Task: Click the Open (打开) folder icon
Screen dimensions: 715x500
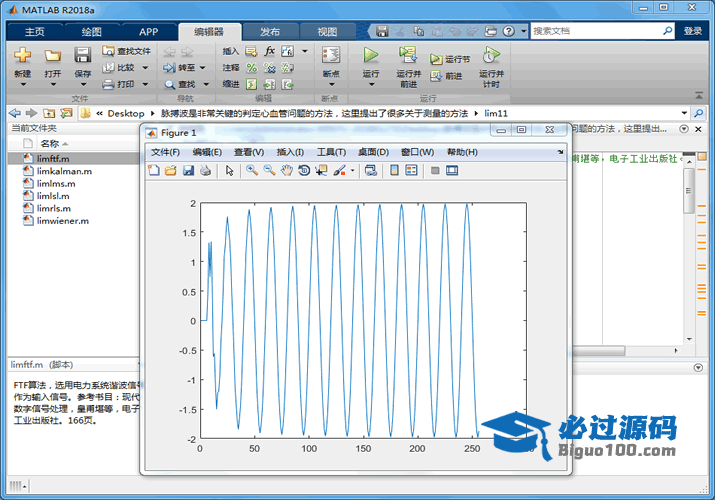Action: (x=52, y=56)
